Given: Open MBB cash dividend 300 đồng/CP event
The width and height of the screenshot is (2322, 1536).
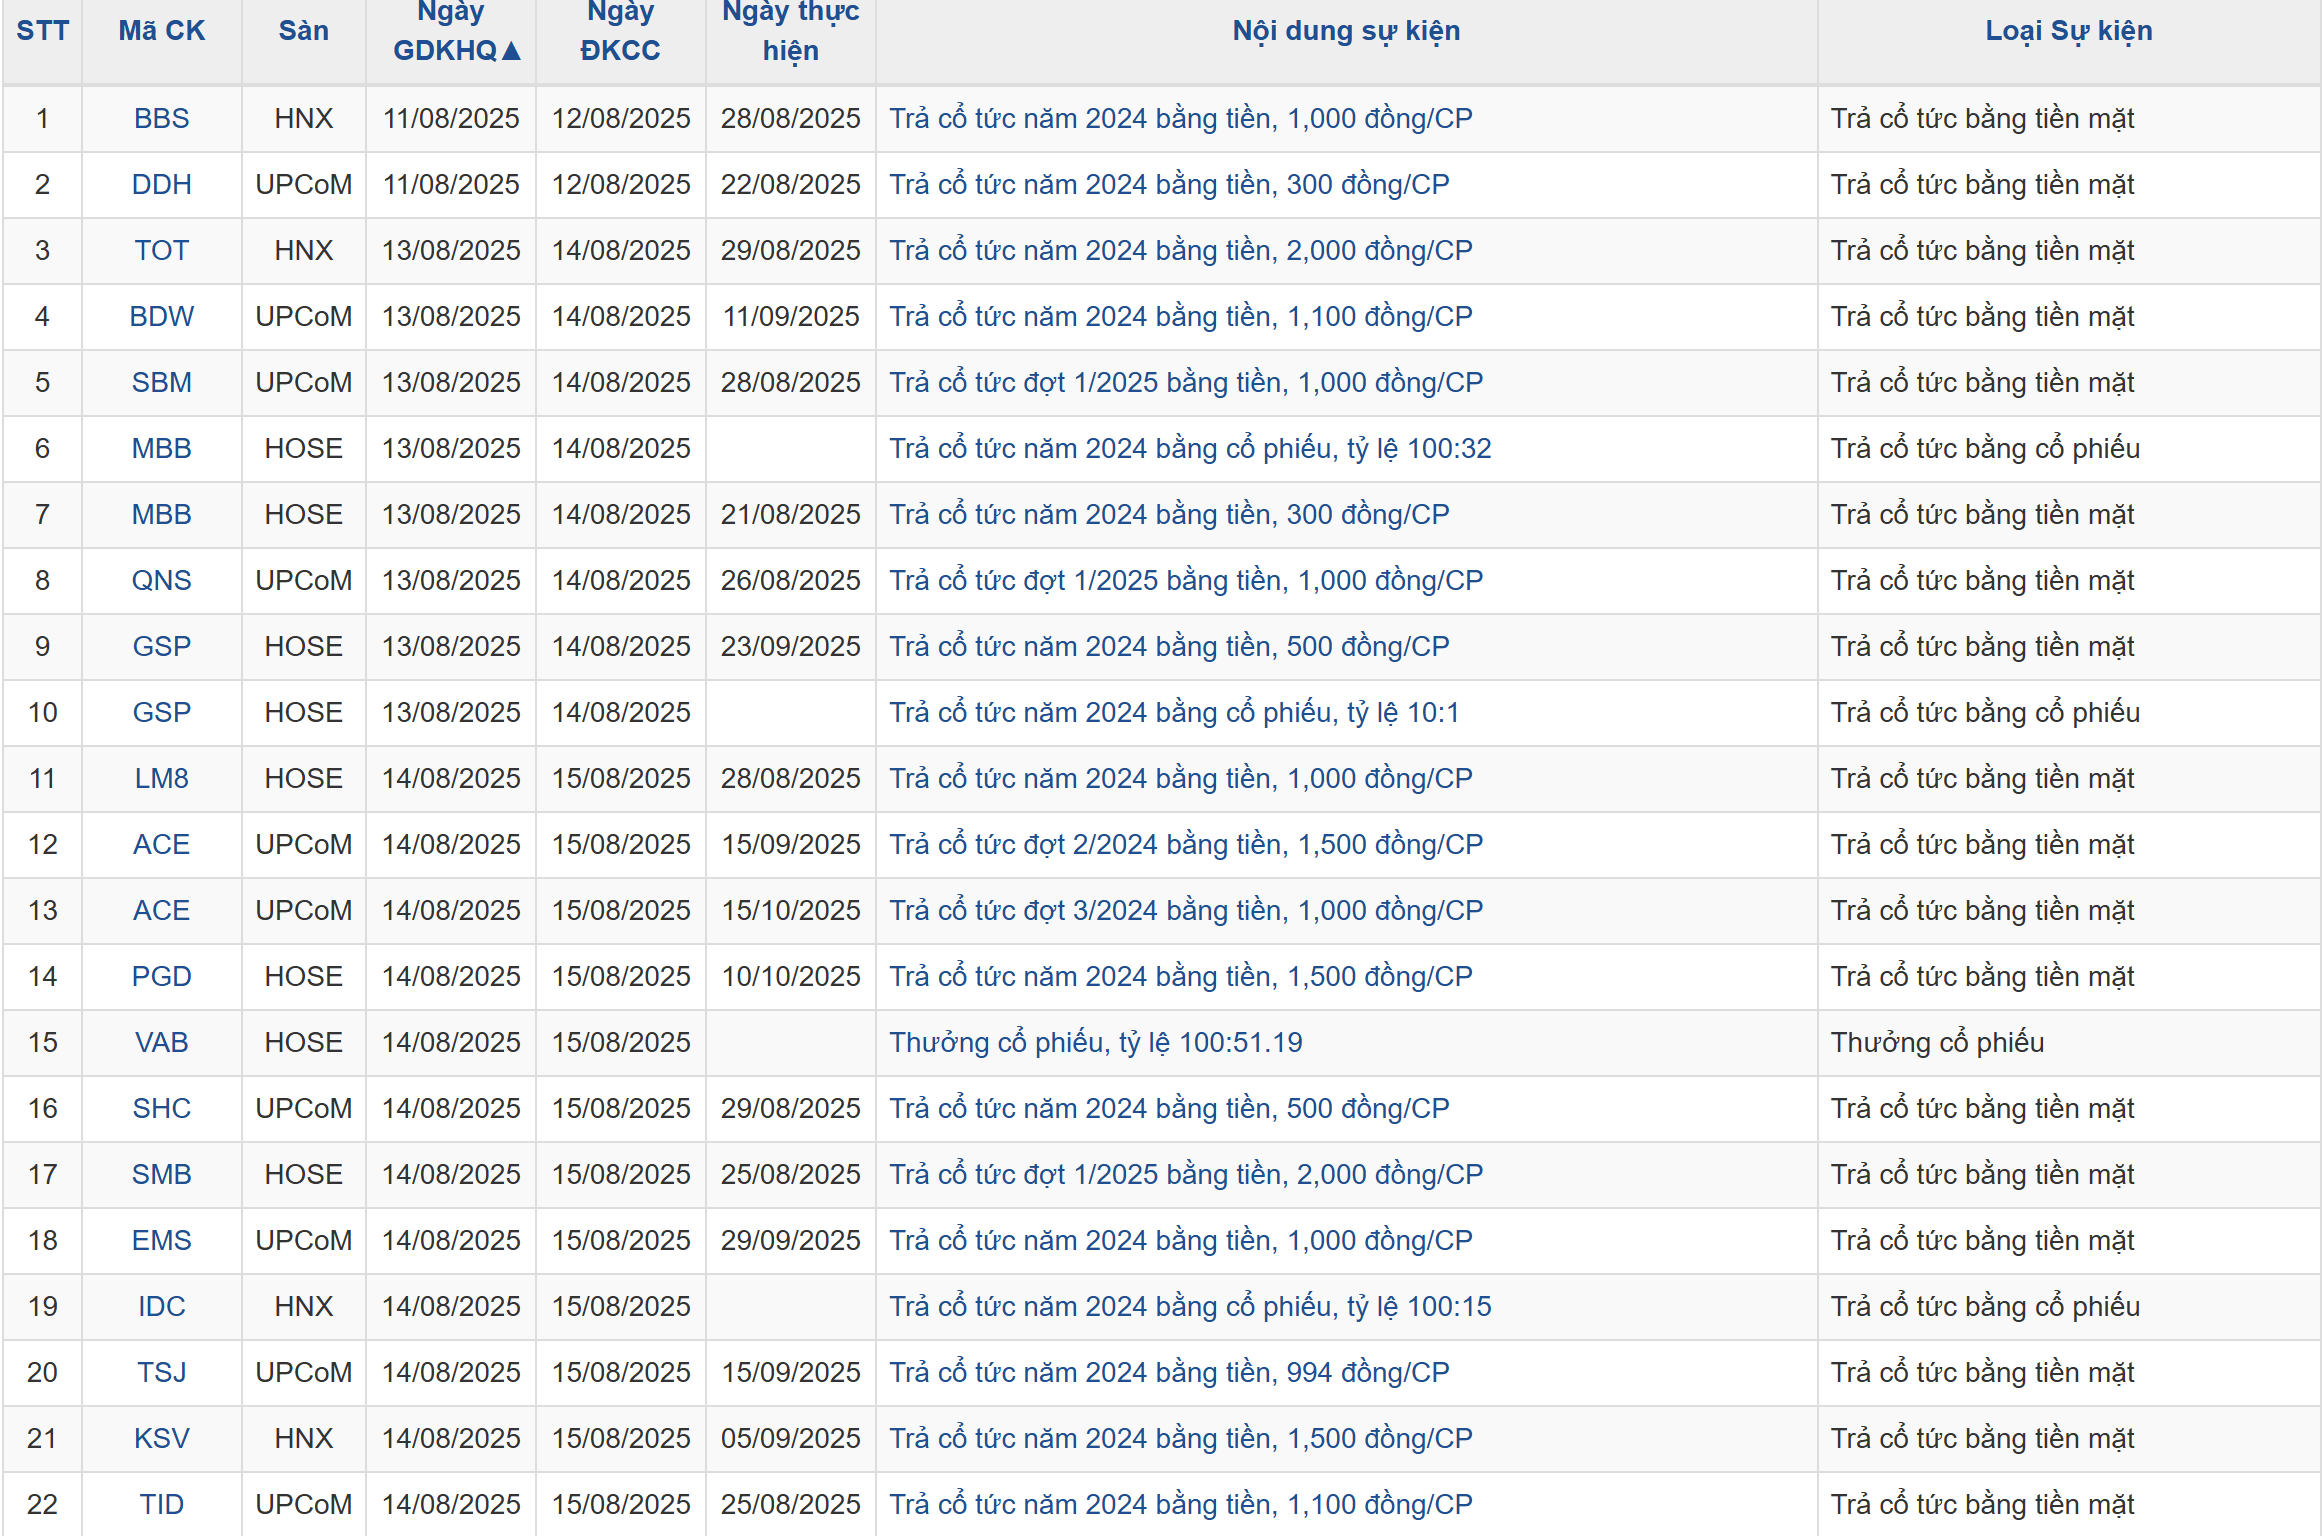Looking at the screenshot, I should pos(1169,515).
